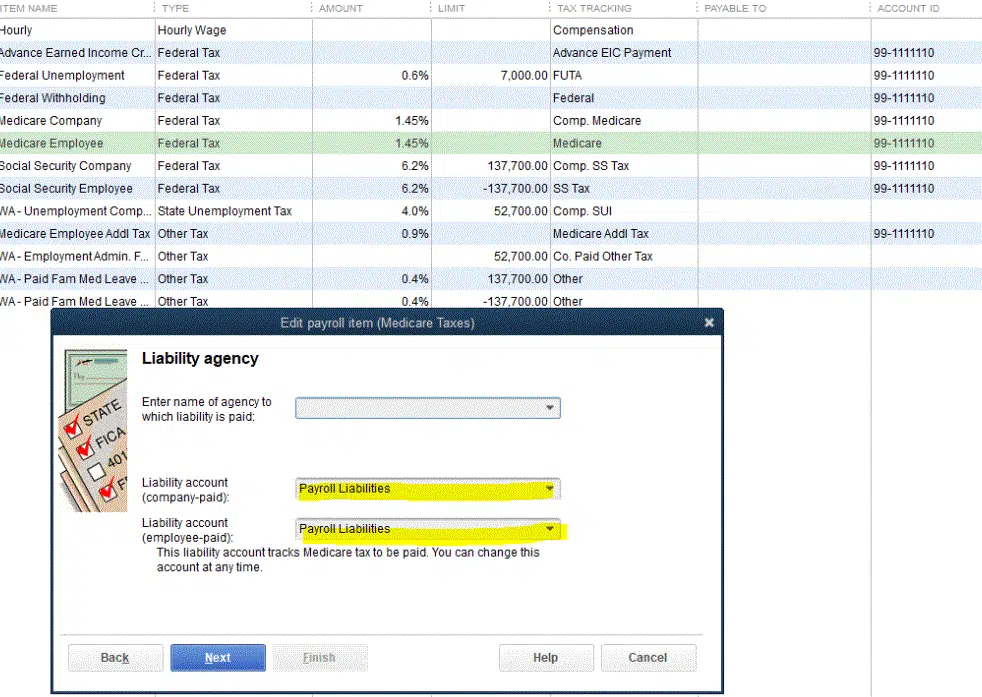Viewport: 982px width, 697px height.
Task: Cancel editing the Medicare Taxes item
Action: pyautogui.click(x=648, y=657)
